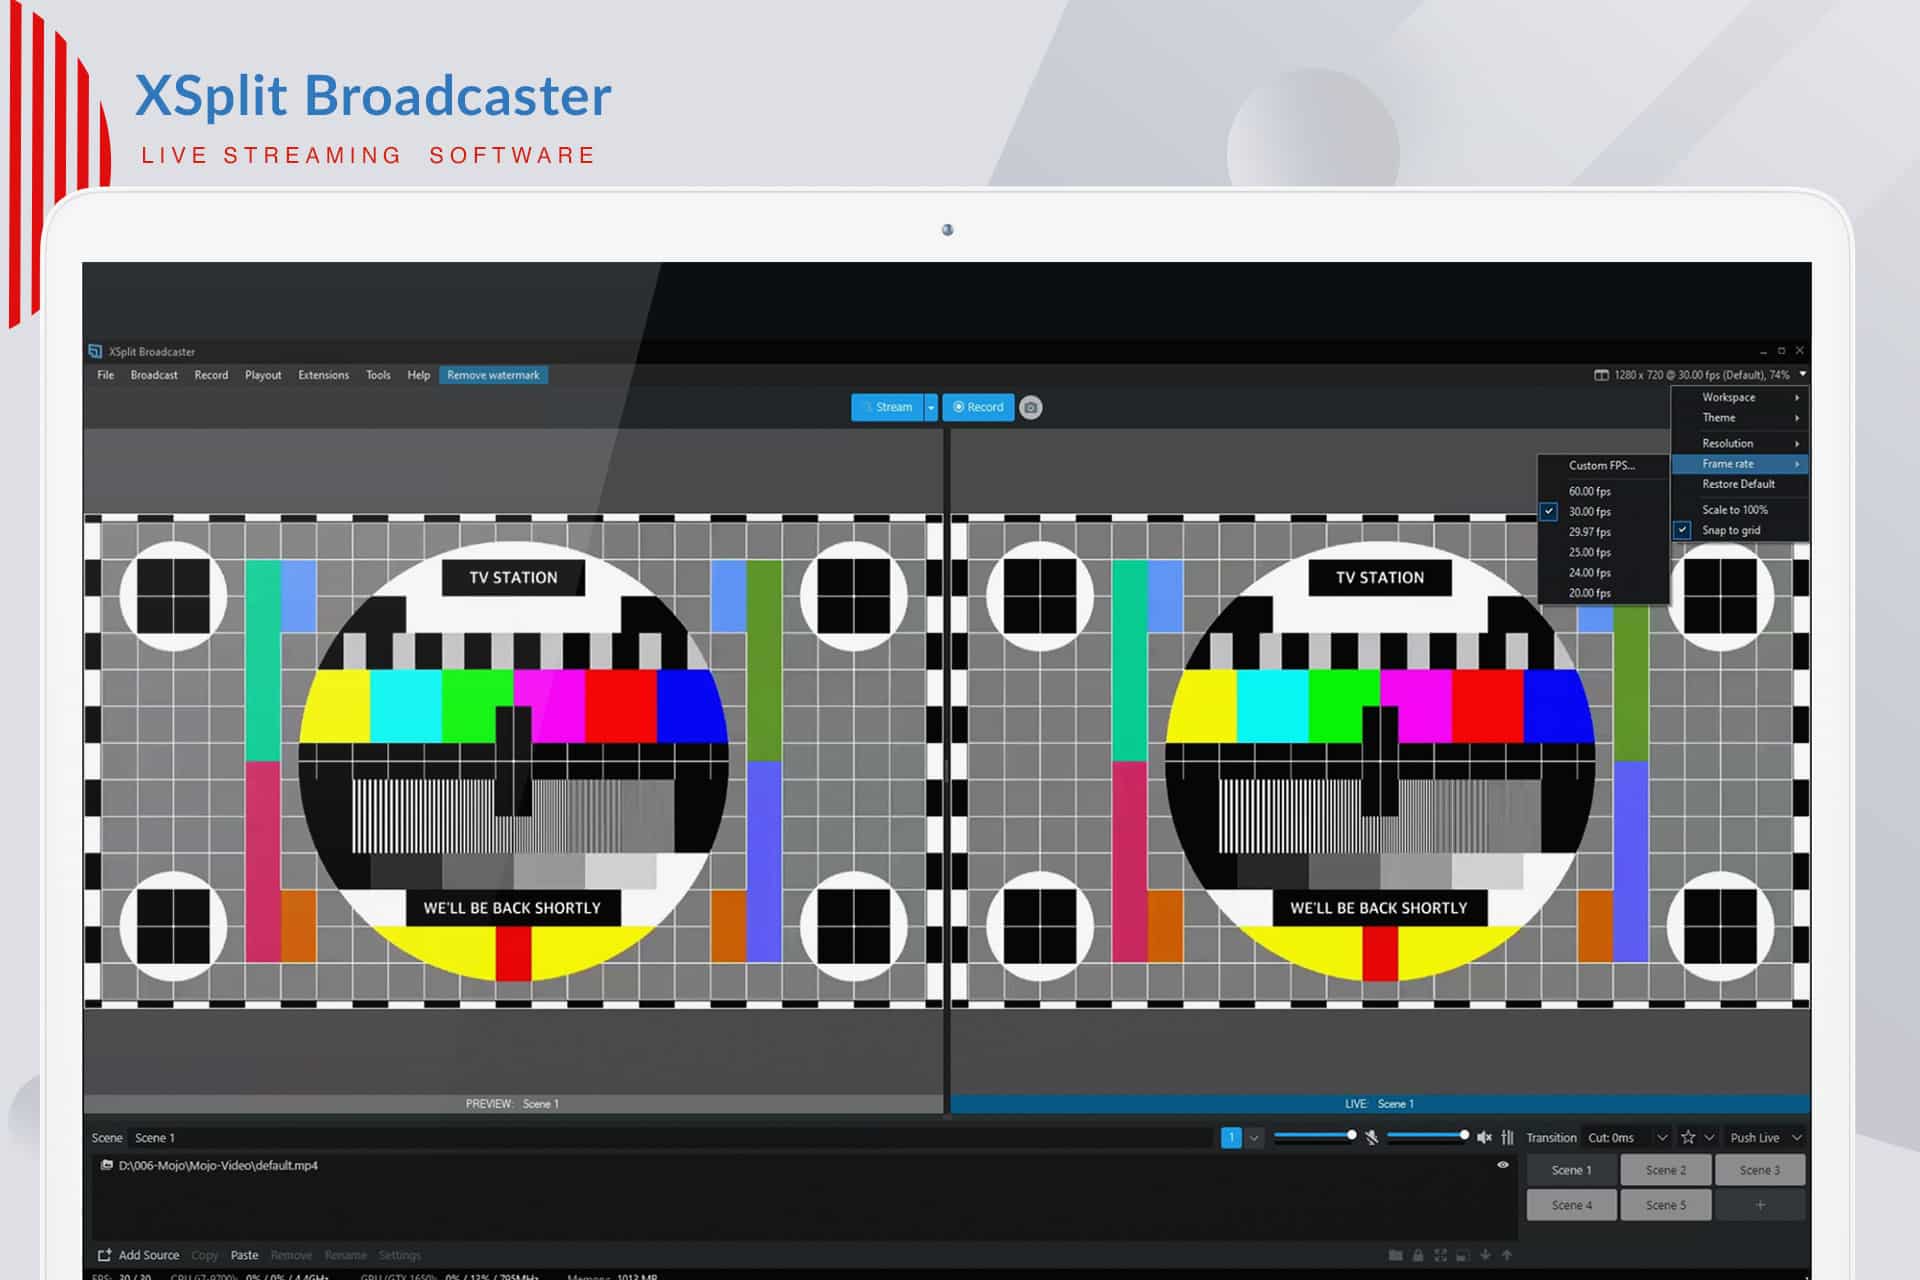This screenshot has width=1920, height=1280.
Task: Click the Add Source icon
Action: [104, 1255]
